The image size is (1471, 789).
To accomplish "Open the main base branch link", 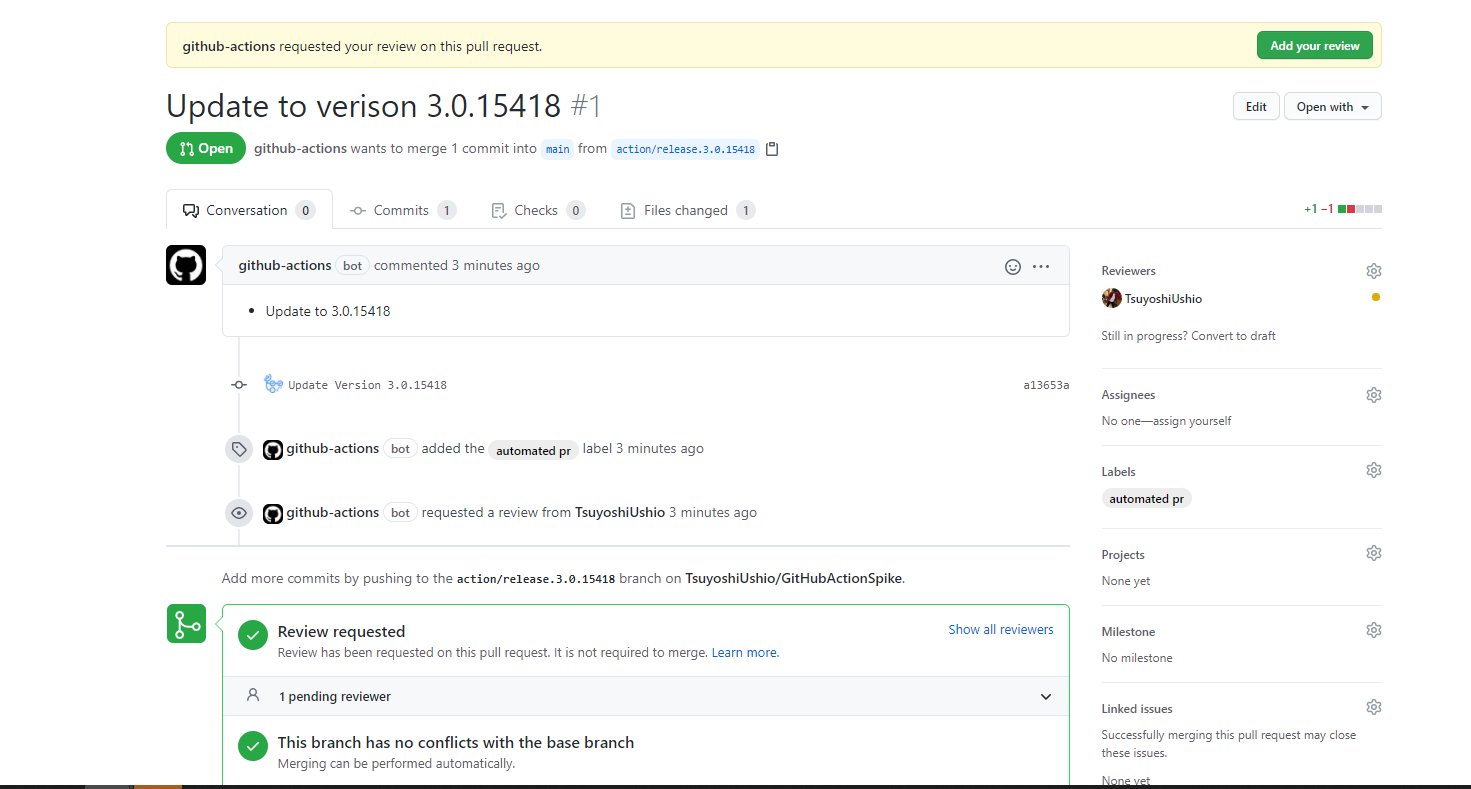I will click(558, 149).
